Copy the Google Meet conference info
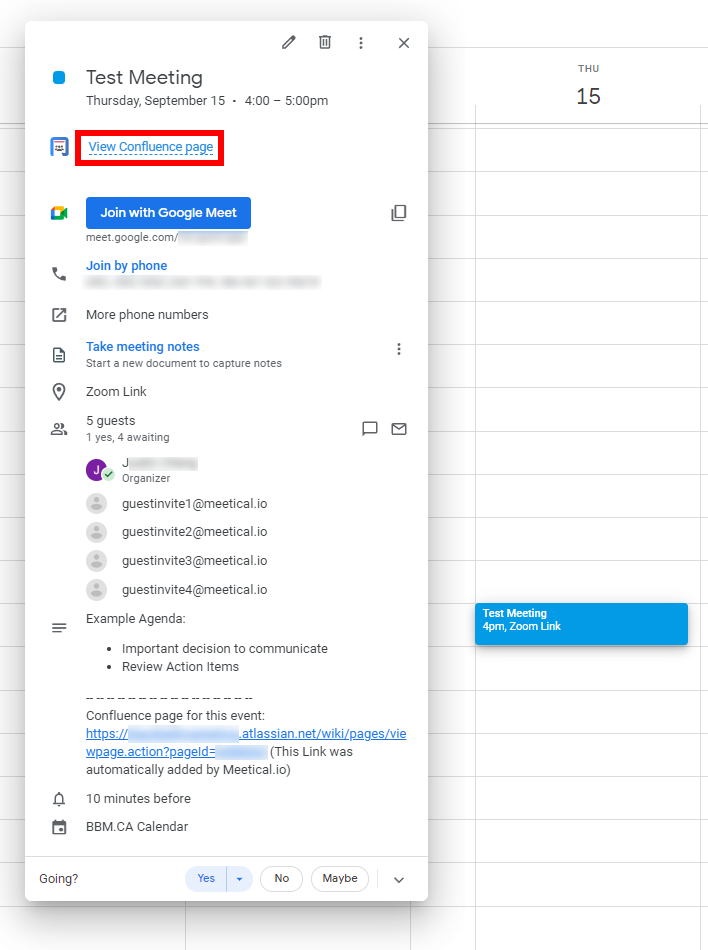 (x=399, y=213)
